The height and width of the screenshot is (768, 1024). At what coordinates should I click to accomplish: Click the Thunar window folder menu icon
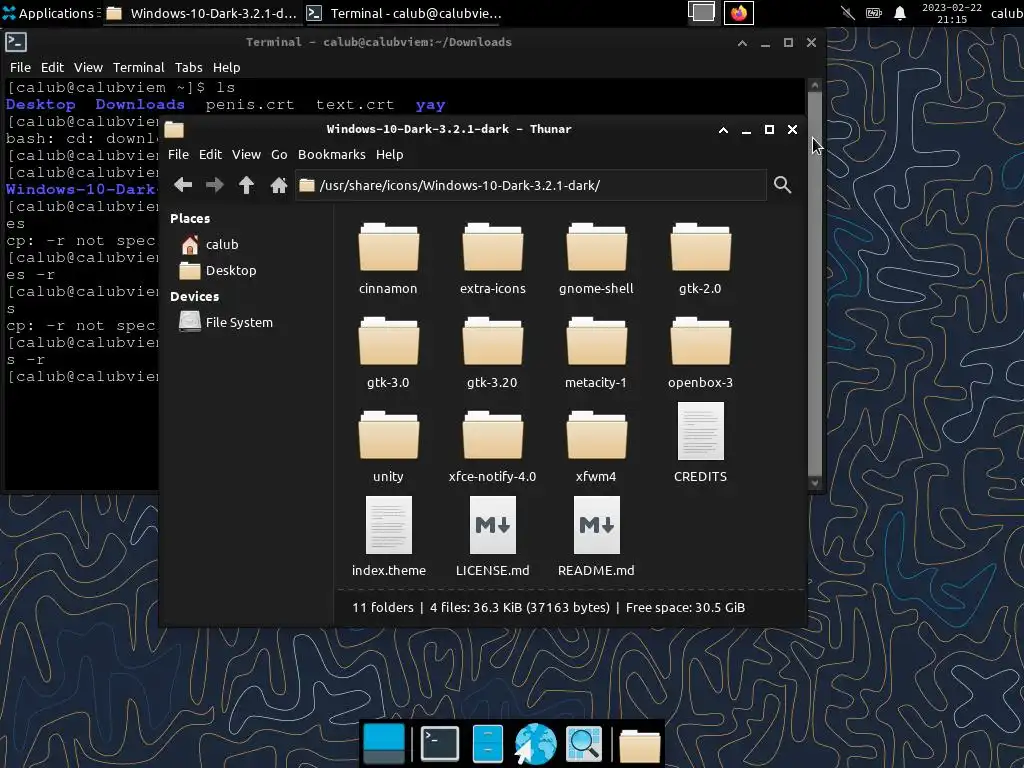(x=174, y=129)
